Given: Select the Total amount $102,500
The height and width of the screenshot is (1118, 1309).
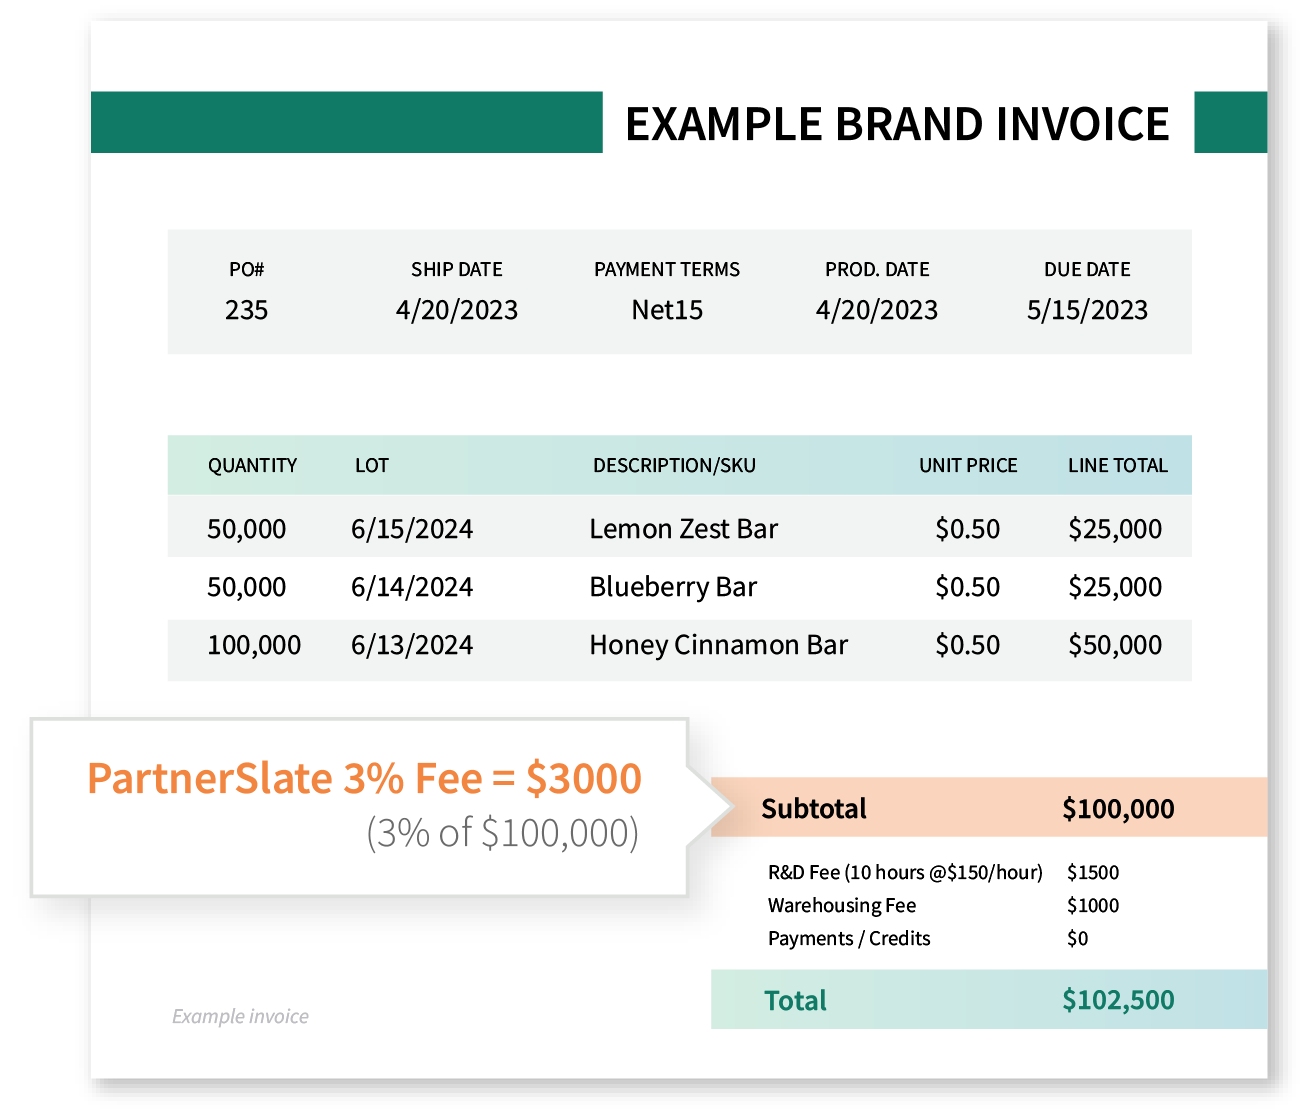Looking at the screenshot, I should (x=1119, y=1000).
